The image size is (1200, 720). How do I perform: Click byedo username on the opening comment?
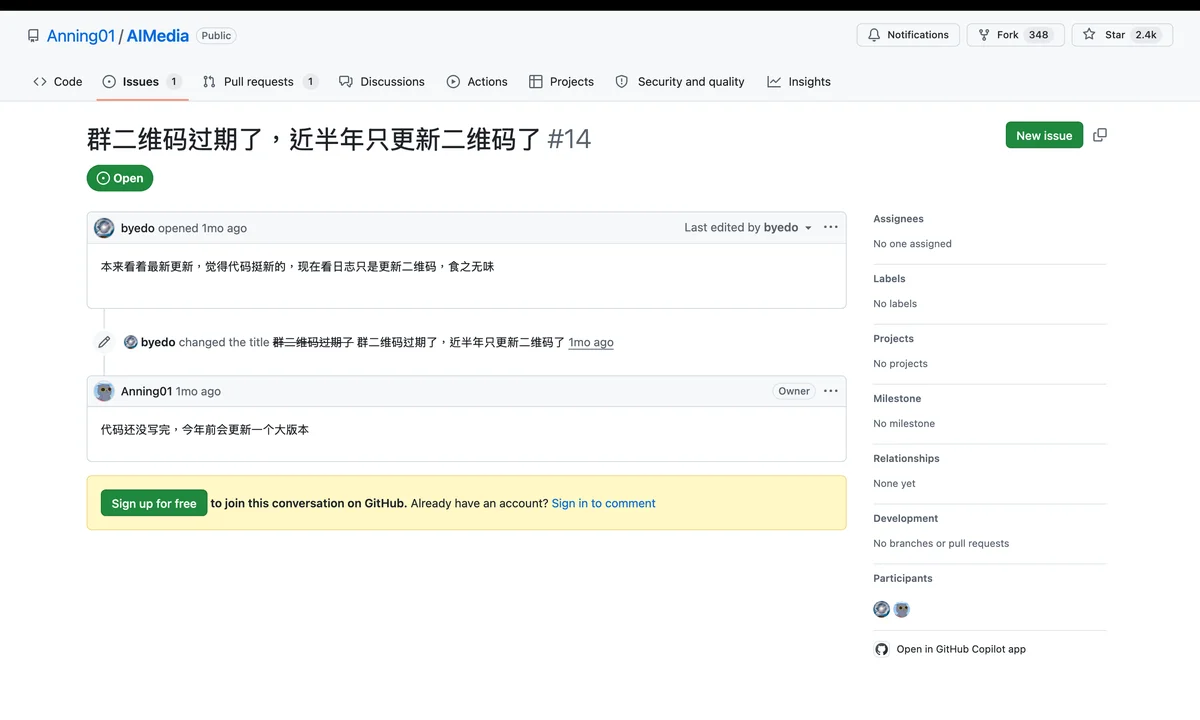click(138, 228)
